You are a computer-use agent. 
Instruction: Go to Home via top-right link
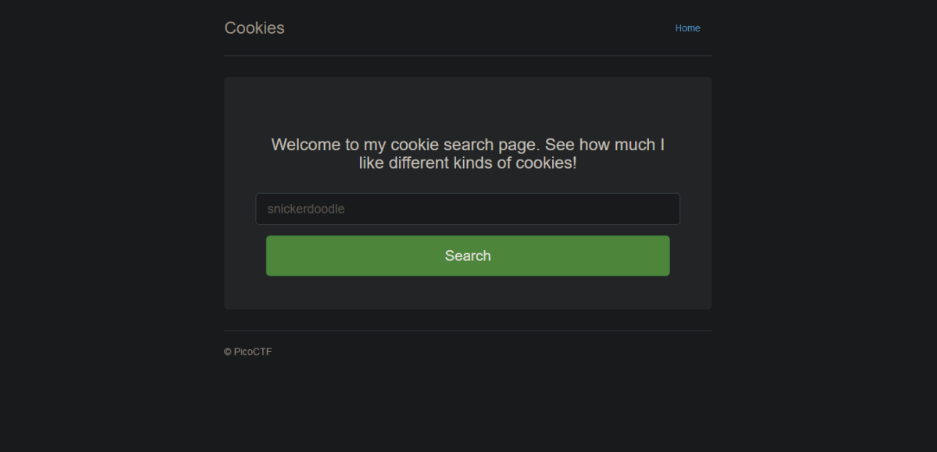[687, 28]
